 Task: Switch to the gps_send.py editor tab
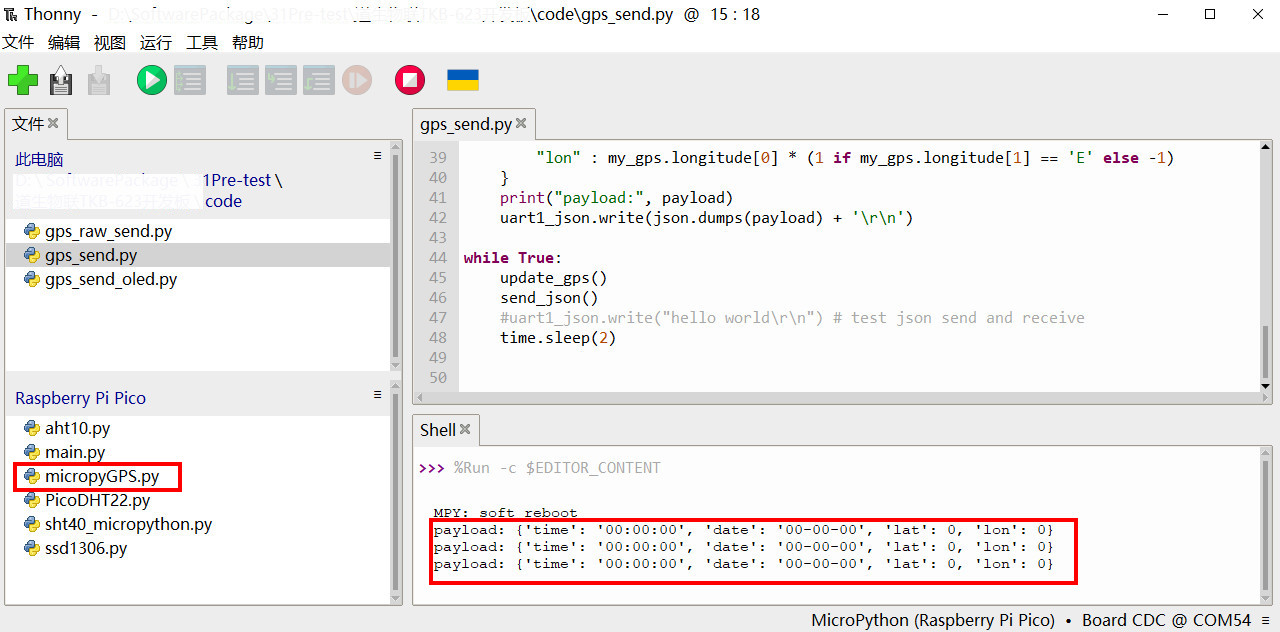[466, 124]
